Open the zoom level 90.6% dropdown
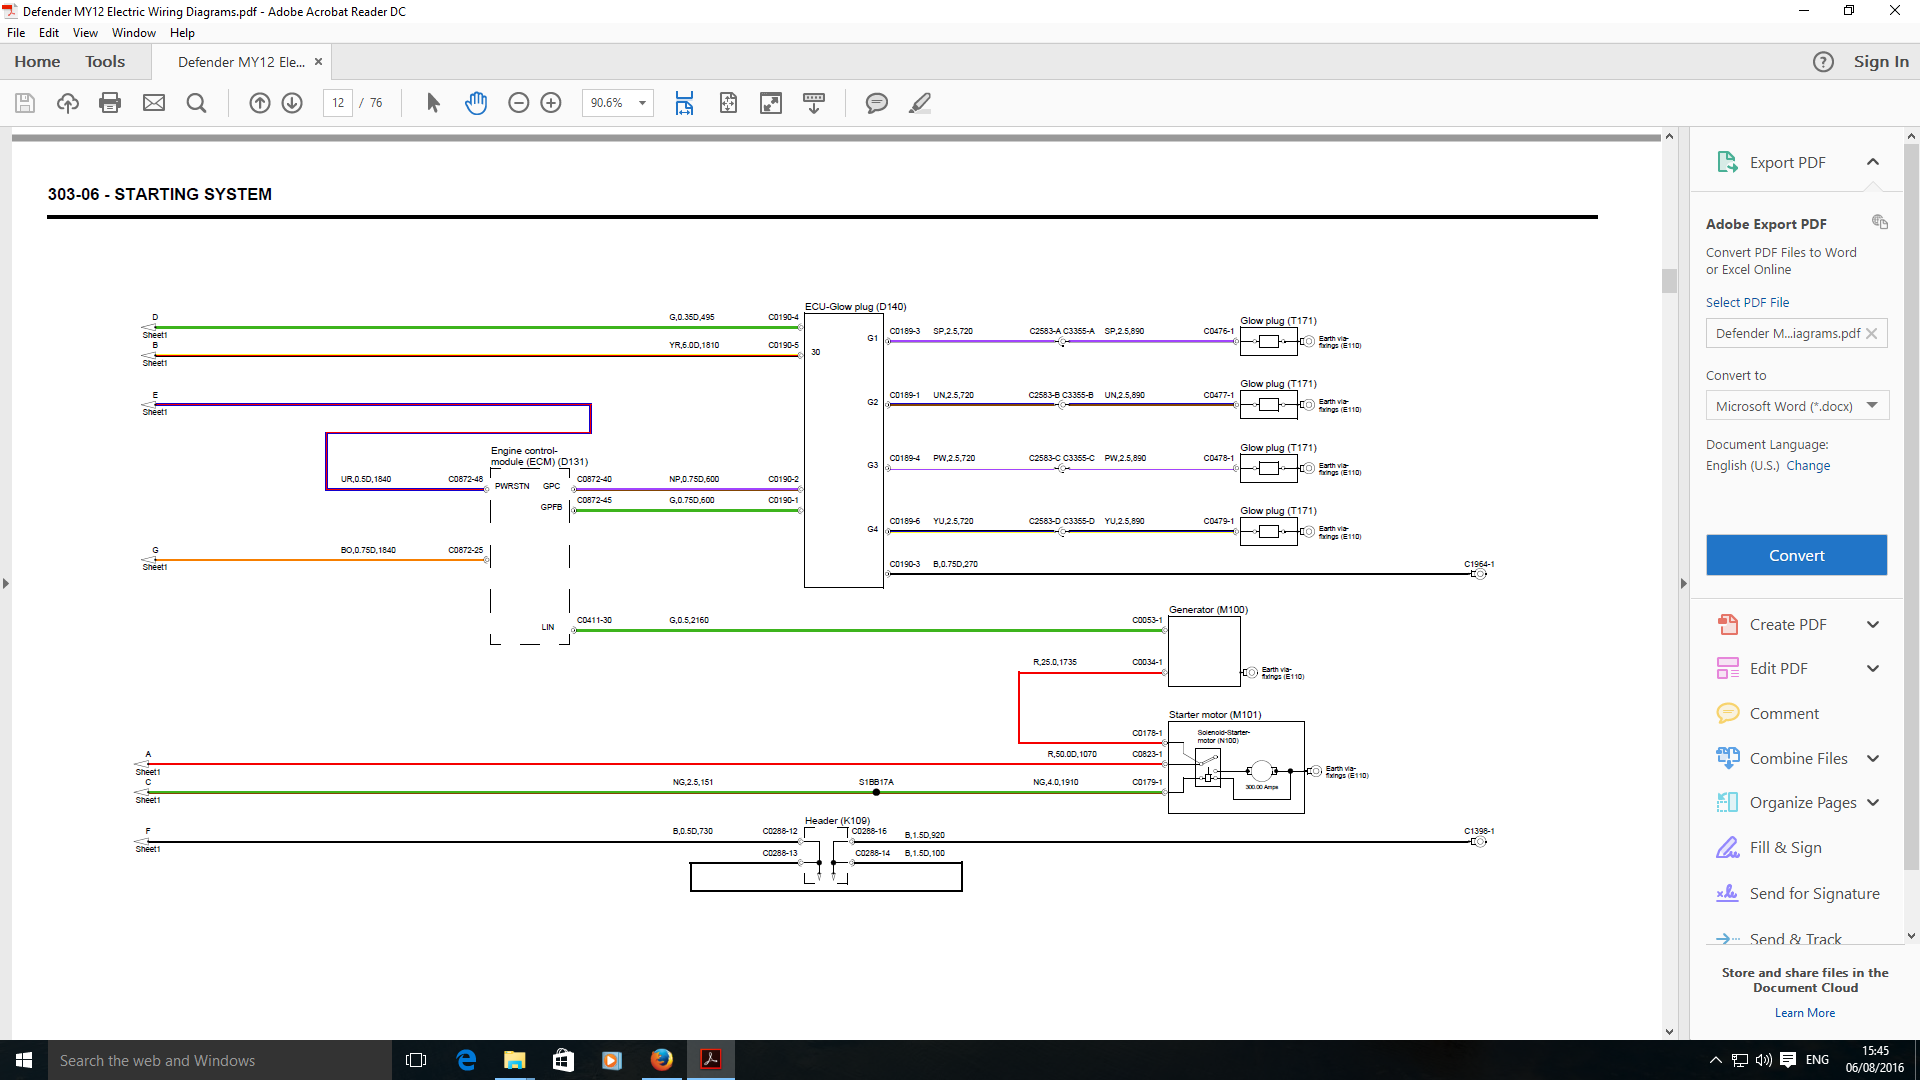The width and height of the screenshot is (1920, 1080). click(x=642, y=103)
